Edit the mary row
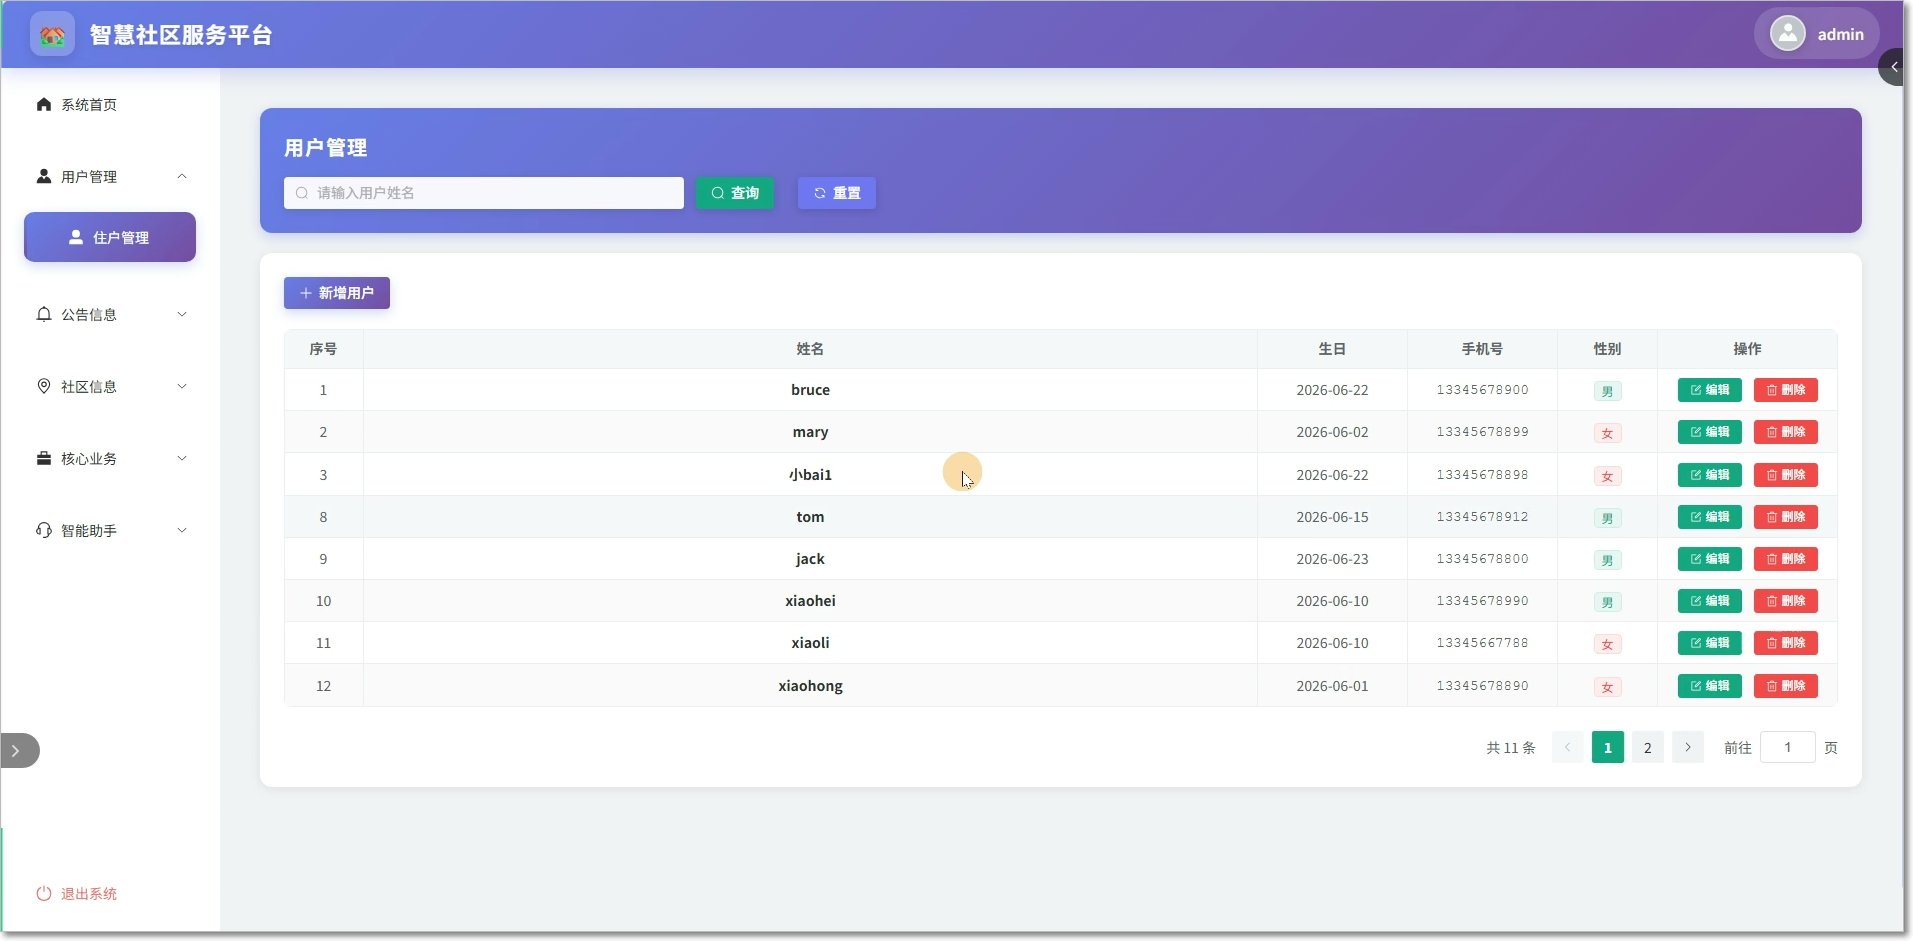The width and height of the screenshot is (1913, 941). pos(1710,432)
